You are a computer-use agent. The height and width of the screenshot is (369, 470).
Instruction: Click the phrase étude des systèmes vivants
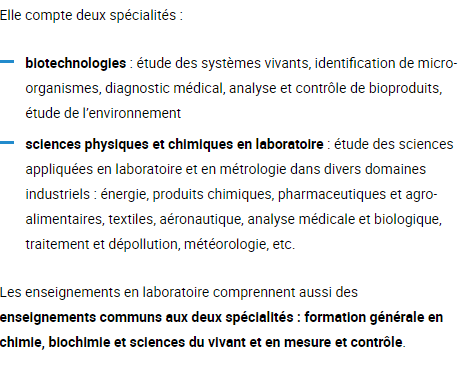coord(224,63)
